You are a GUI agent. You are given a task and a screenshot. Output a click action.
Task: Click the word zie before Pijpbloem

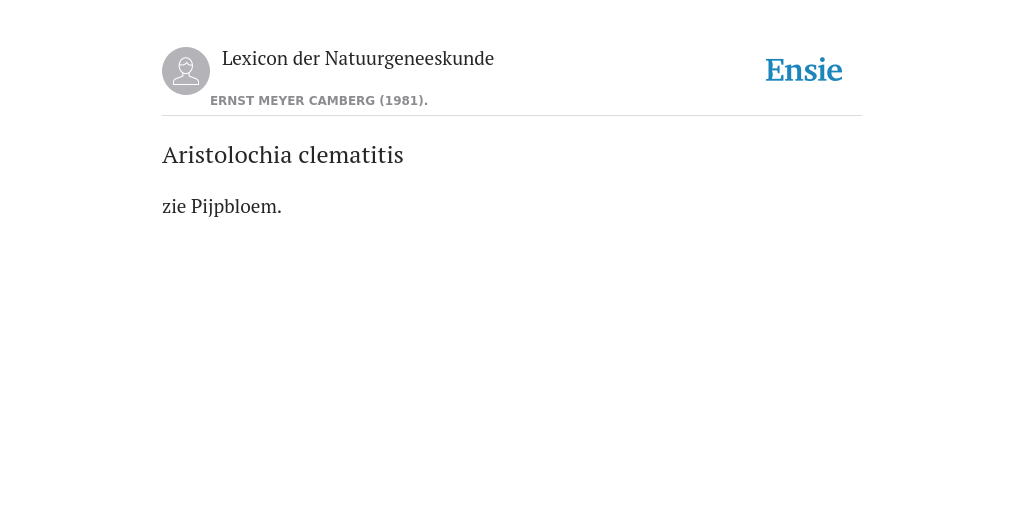tap(174, 206)
